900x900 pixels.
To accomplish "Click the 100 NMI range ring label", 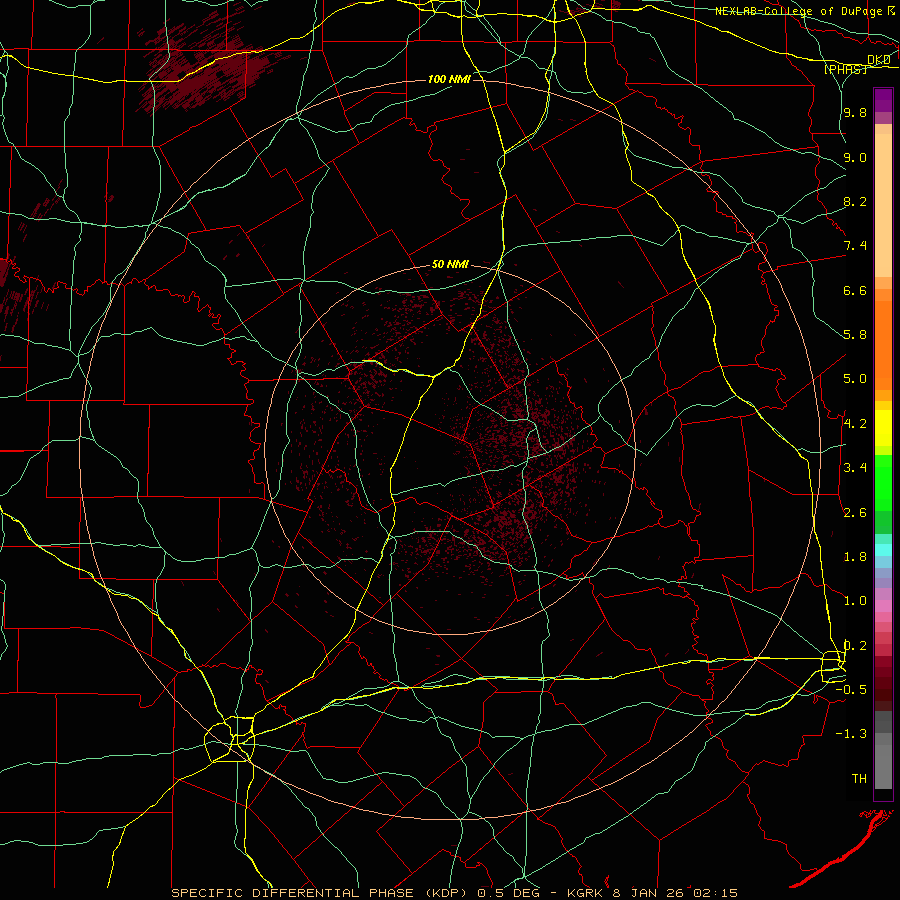I will [x=449, y=79].
